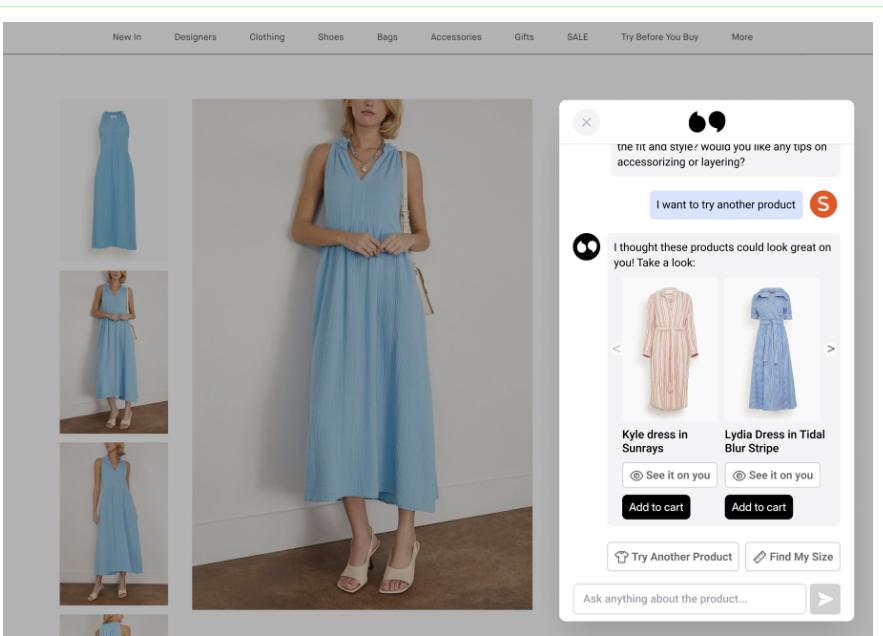Viewport: 883px width, 636px height.
Task: Click Try Another Product button
Action: (673, 557)
